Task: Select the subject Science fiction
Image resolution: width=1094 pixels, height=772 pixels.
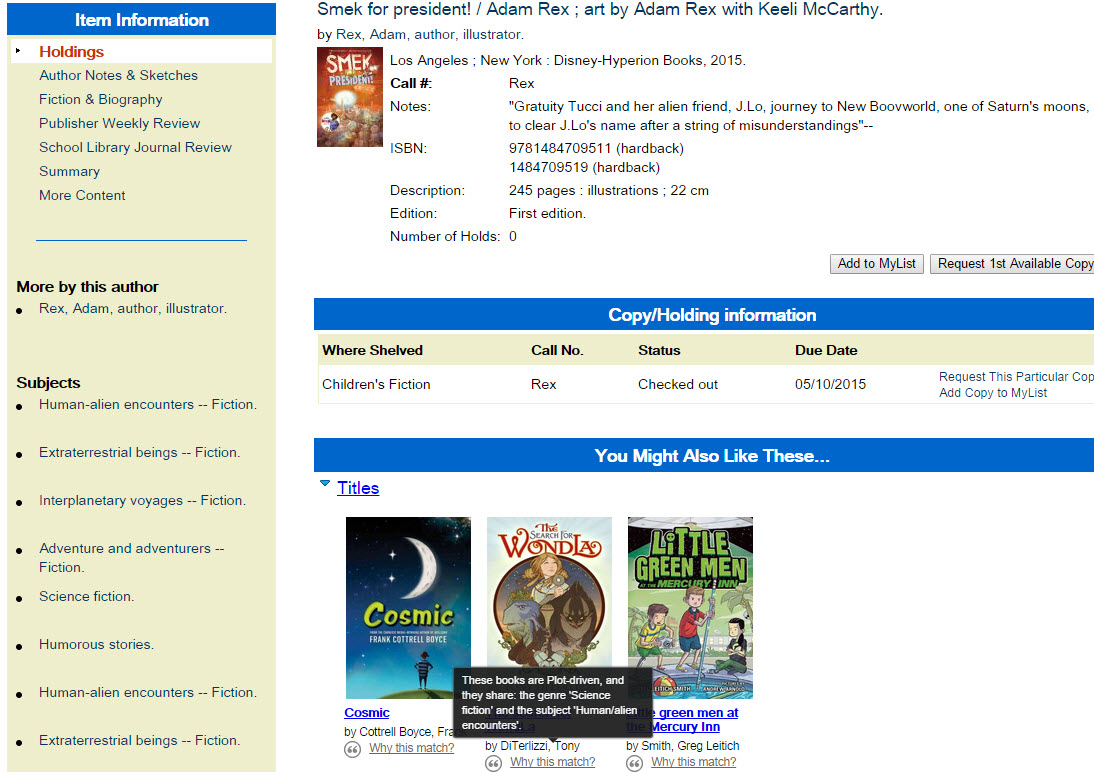Action: pyautogui.click(x=86, y=596)
